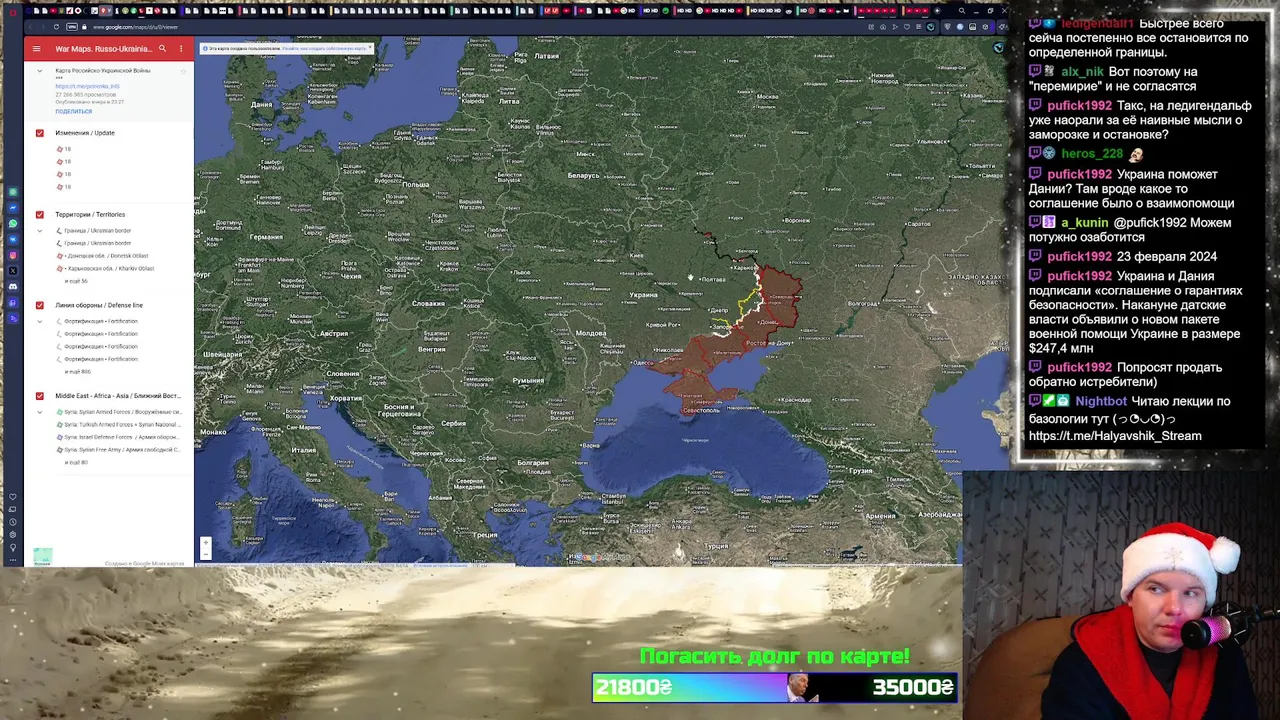The width and height of the screenshot is (1280, 720).
Task: Open WhatsApp in Opera sidebar
Action: (x=13, y=223)
